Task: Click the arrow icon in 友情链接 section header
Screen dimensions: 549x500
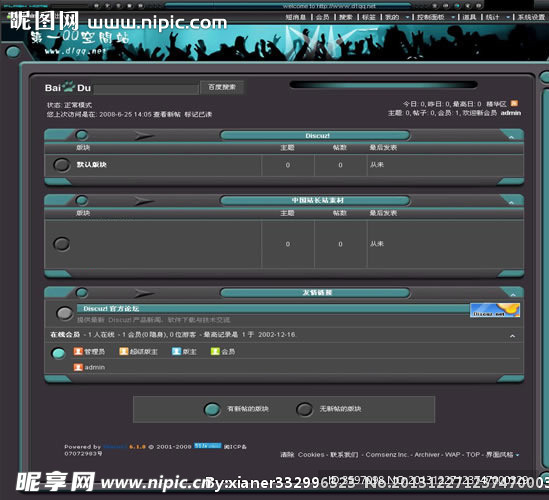Action: [144, 293]
